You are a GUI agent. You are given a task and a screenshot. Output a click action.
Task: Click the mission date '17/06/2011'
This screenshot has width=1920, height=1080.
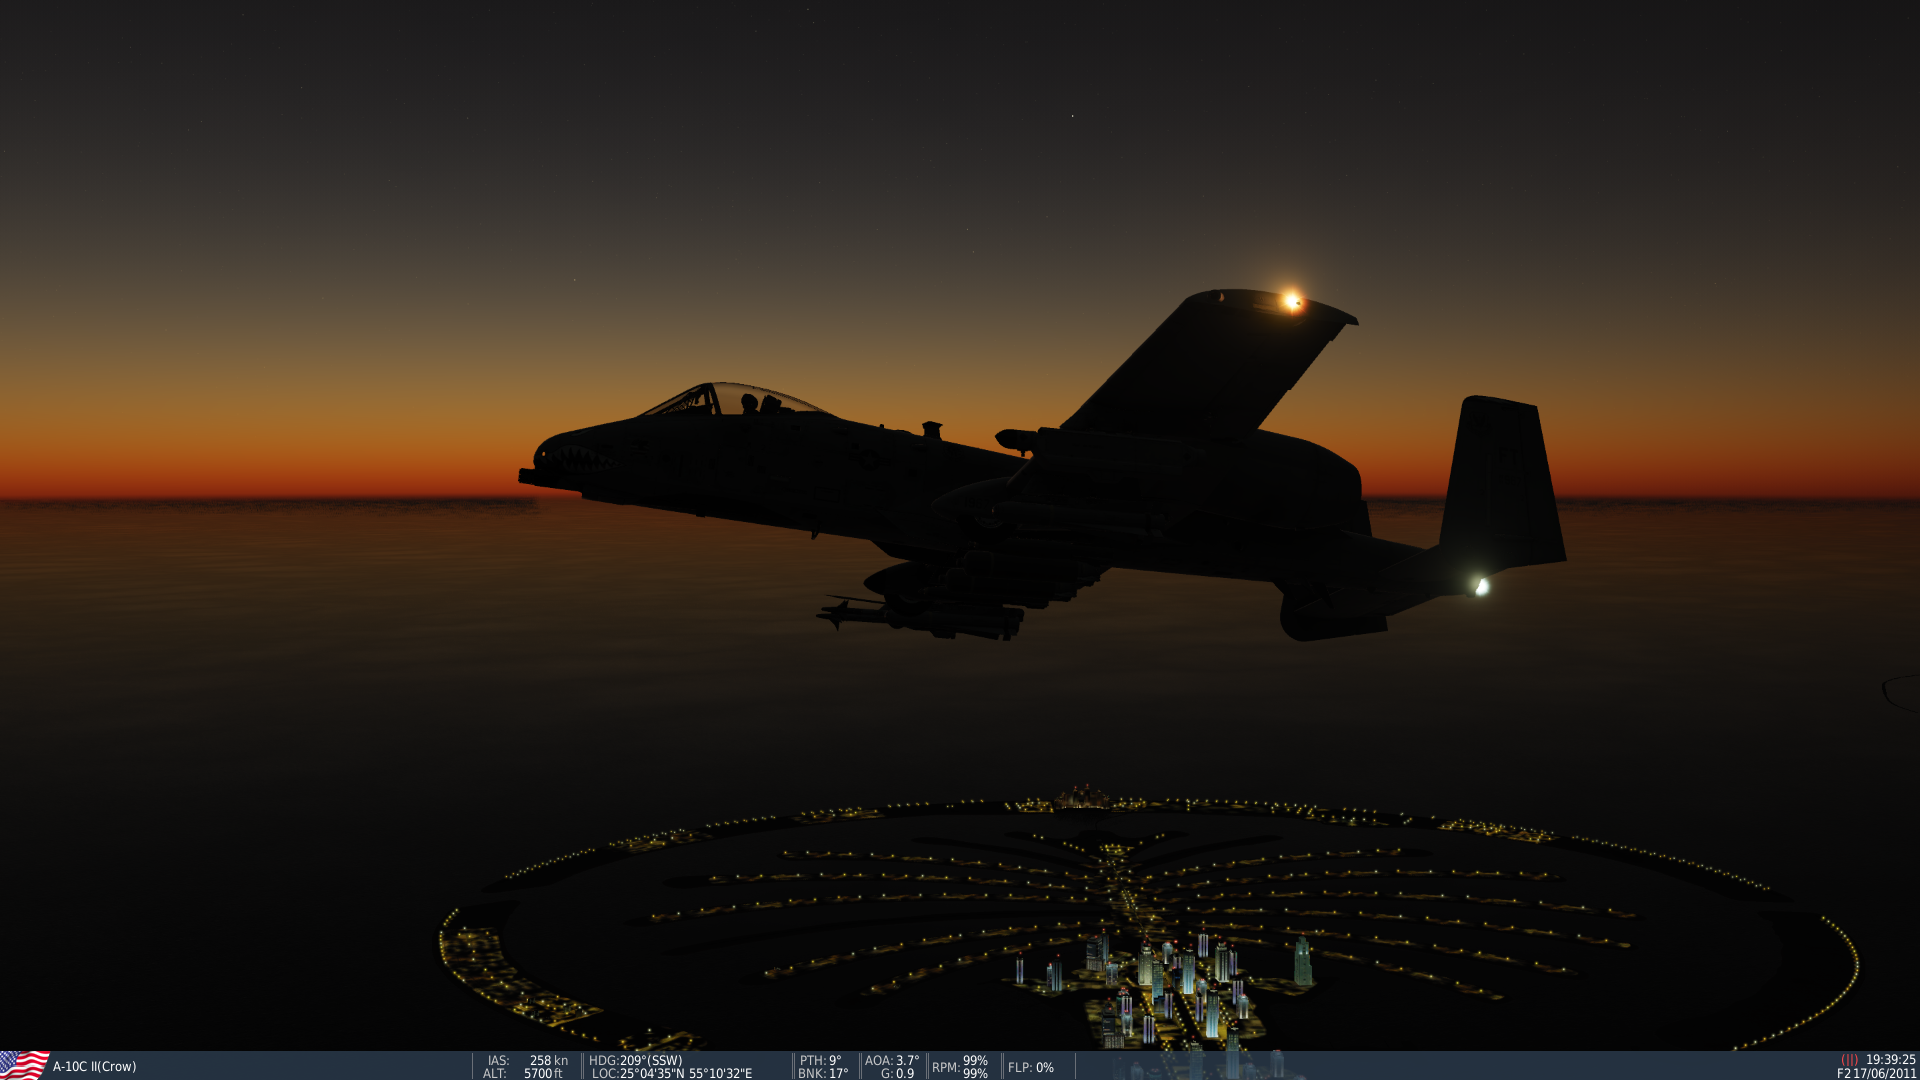pos(1885,1073)
